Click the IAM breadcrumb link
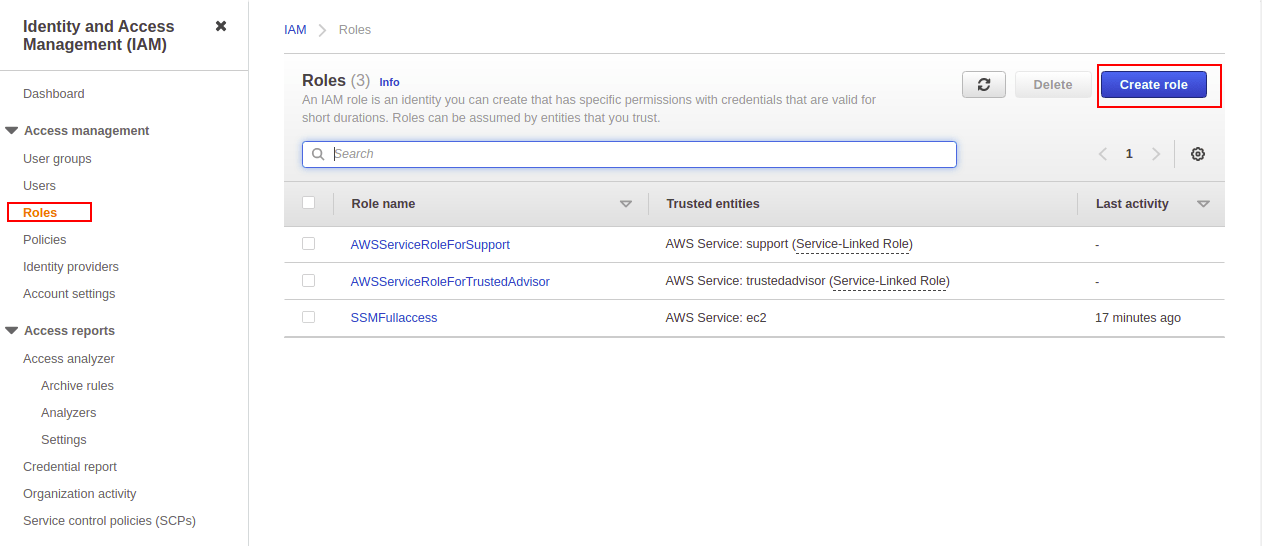The height and width of the screenshot is (546, 1262). [295, 30]
